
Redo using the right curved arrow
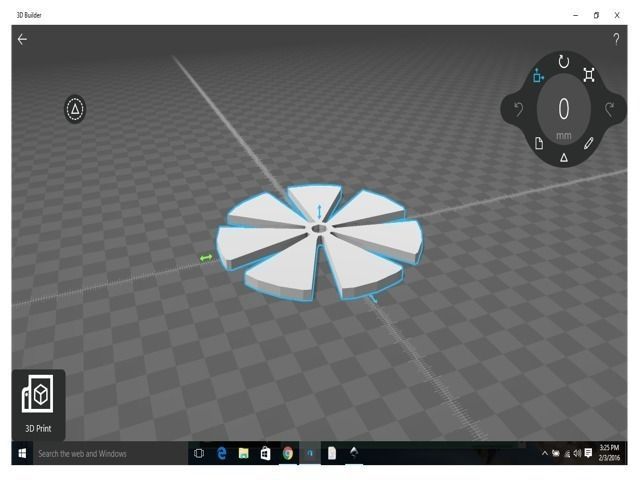[x=609, y=109]
